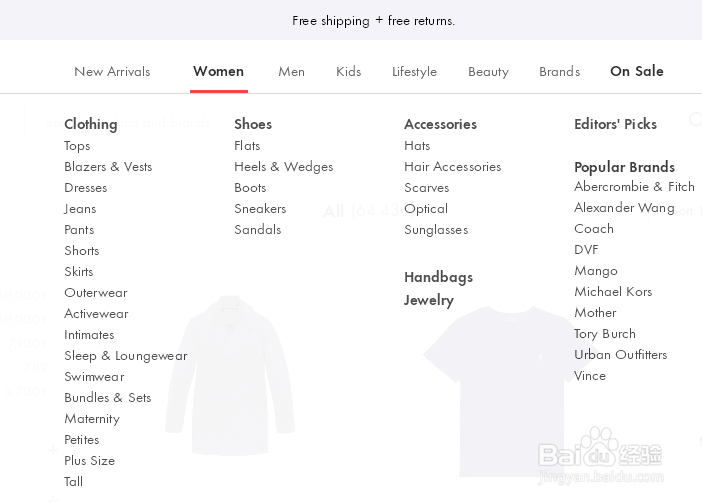
Task: Click the Michael Kors brand link
Action: point(612,291)
